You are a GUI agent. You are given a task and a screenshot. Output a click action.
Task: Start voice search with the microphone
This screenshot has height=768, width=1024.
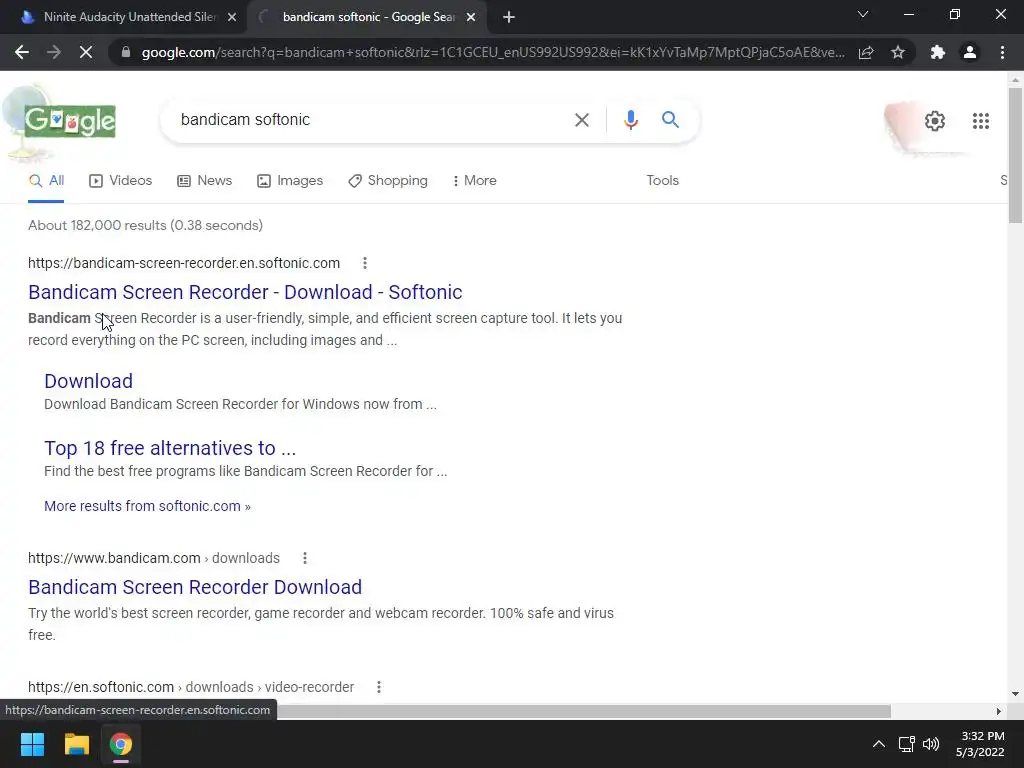(x=630, y=120)
